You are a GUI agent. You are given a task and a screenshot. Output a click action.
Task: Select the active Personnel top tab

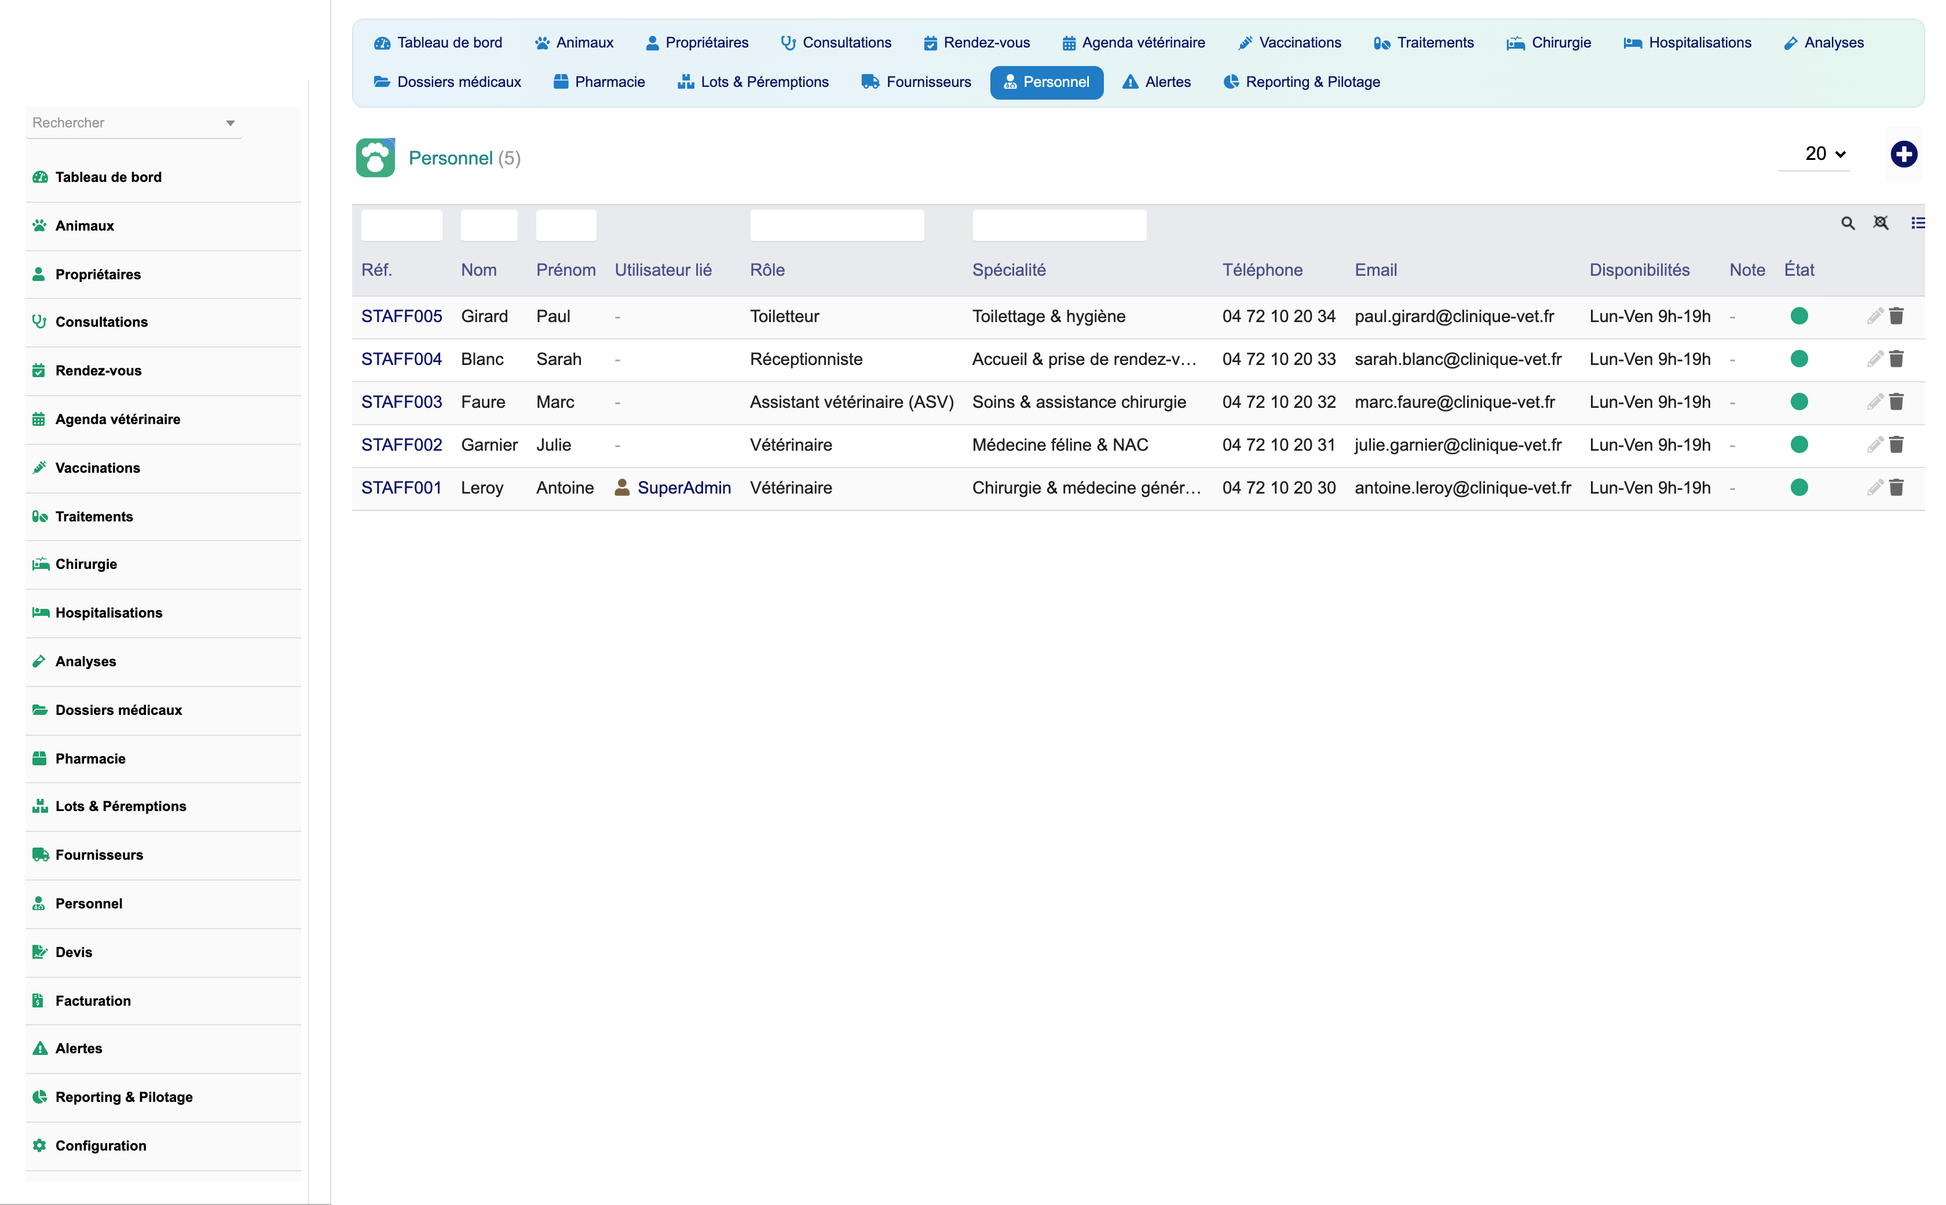[1046, 82]
